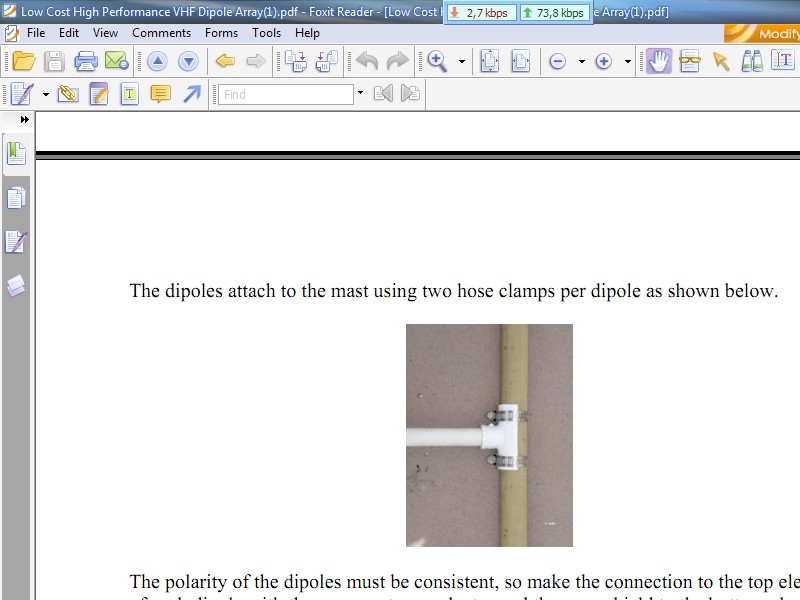Open dropdown next to zoom in button
Viewport: 800px width, 600px height.
click(x=628, y=62)
